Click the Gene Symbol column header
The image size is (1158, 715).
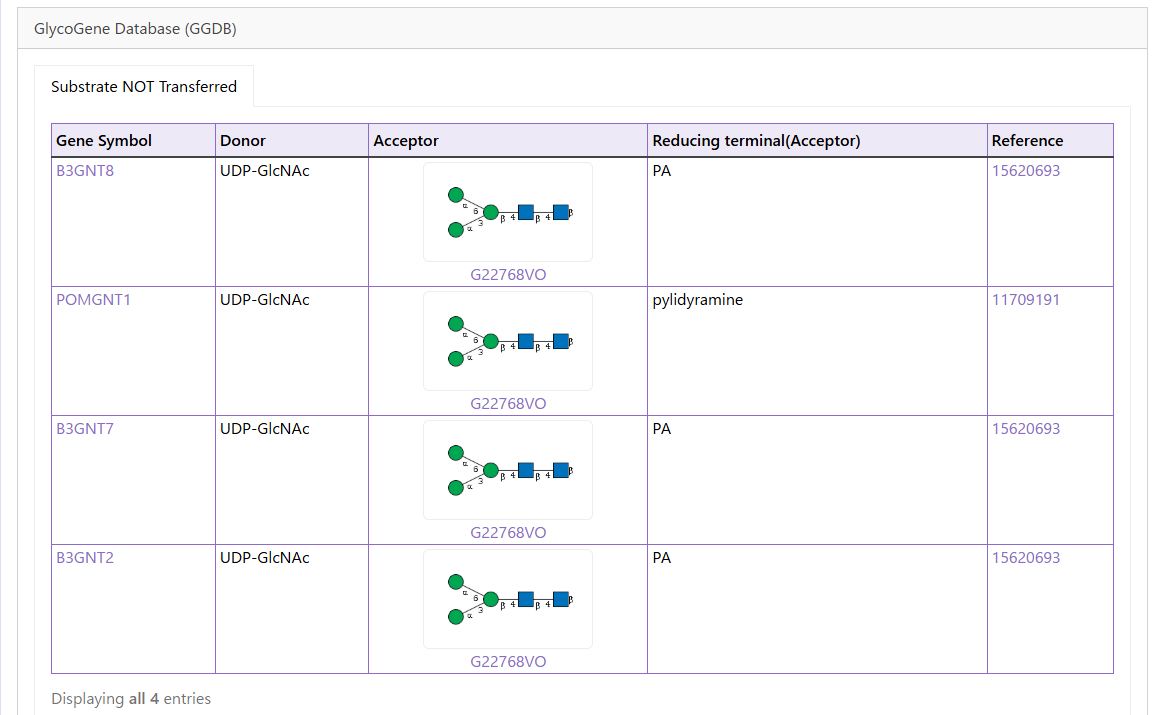(104, 141)
